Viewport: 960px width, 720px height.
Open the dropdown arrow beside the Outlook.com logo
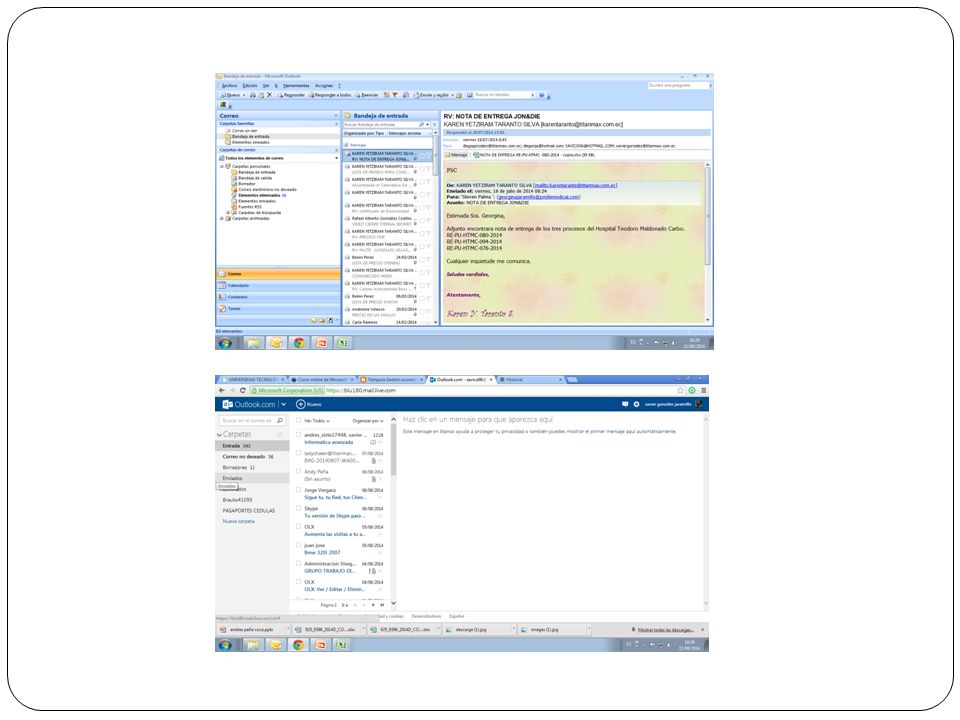tap(283, 404)
